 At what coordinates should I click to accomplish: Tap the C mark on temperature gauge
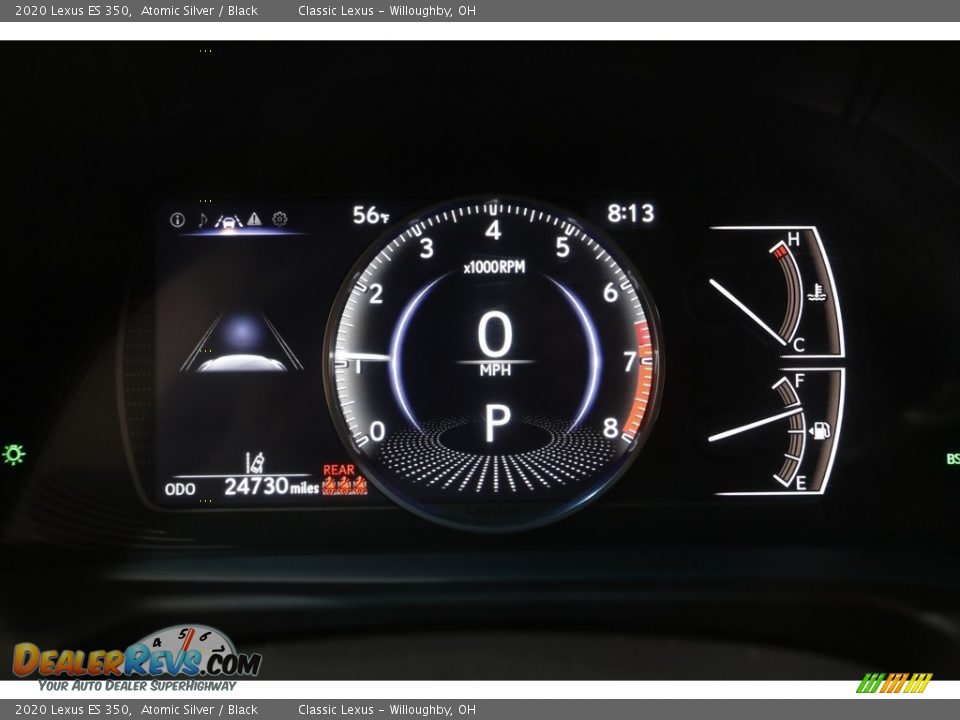click(x=798, y=346)
